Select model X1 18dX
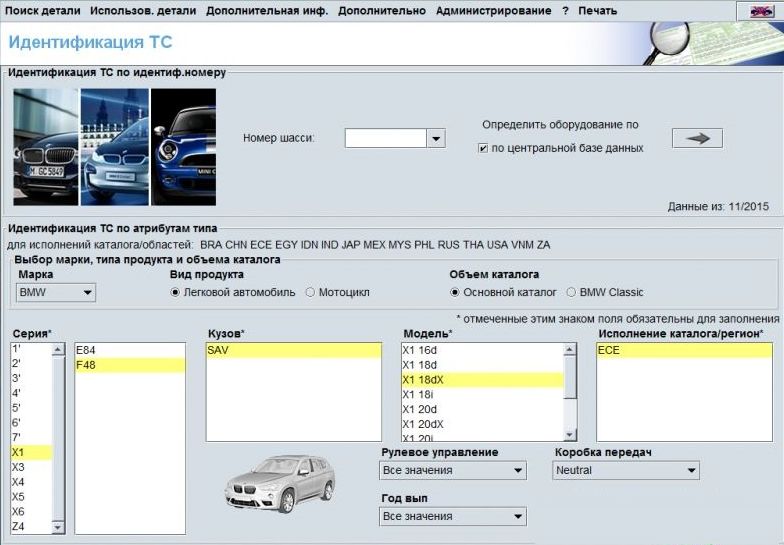This screenshot has height=545, width=784. click(x=482, y=380)
